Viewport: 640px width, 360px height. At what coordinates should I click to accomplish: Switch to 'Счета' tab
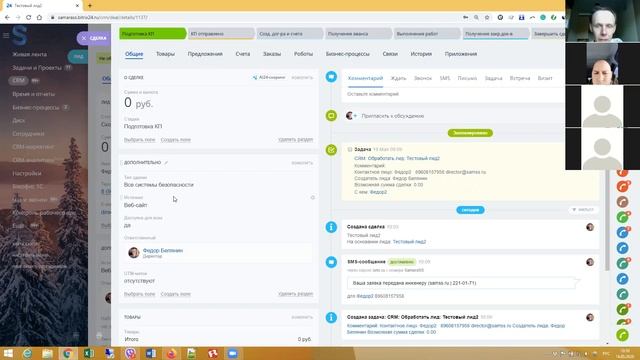coord(242,54)
